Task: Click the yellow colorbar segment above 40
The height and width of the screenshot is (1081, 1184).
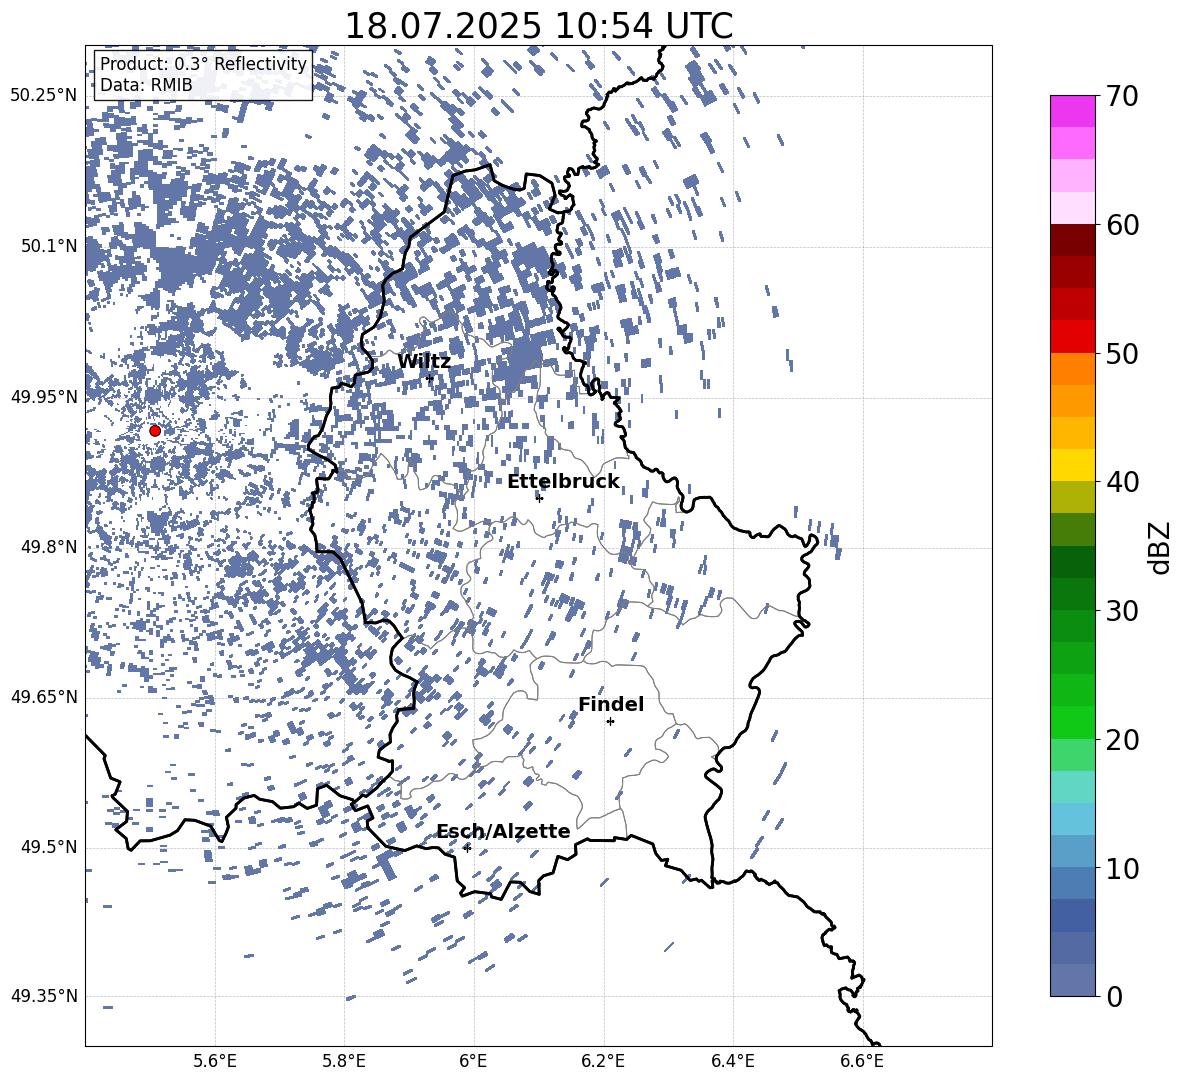Action: (x=1072, y=465)
